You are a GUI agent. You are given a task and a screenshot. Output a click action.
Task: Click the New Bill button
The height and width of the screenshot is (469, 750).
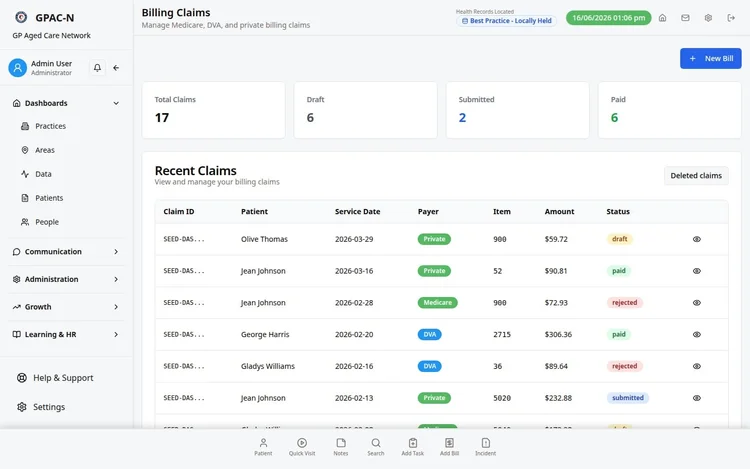tap(711, 58)
